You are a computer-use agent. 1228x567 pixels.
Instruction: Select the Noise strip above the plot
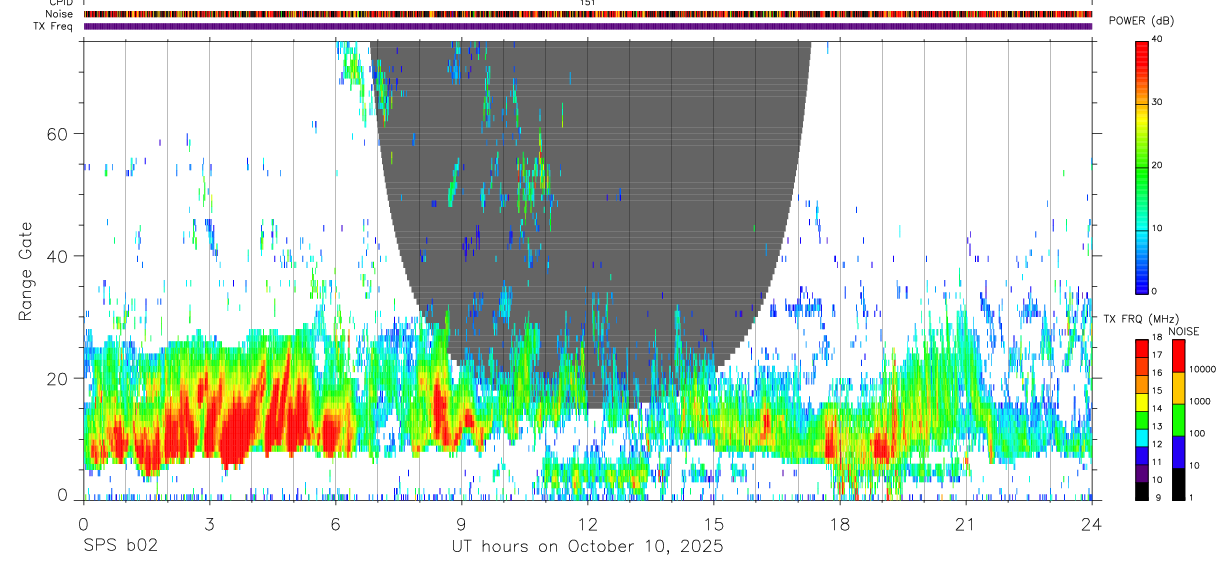587,14
